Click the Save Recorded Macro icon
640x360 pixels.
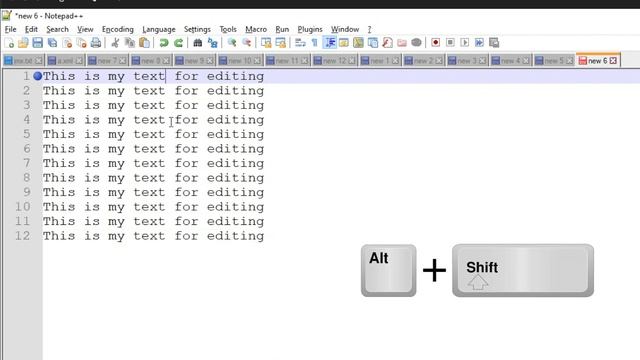coord(494,42)
